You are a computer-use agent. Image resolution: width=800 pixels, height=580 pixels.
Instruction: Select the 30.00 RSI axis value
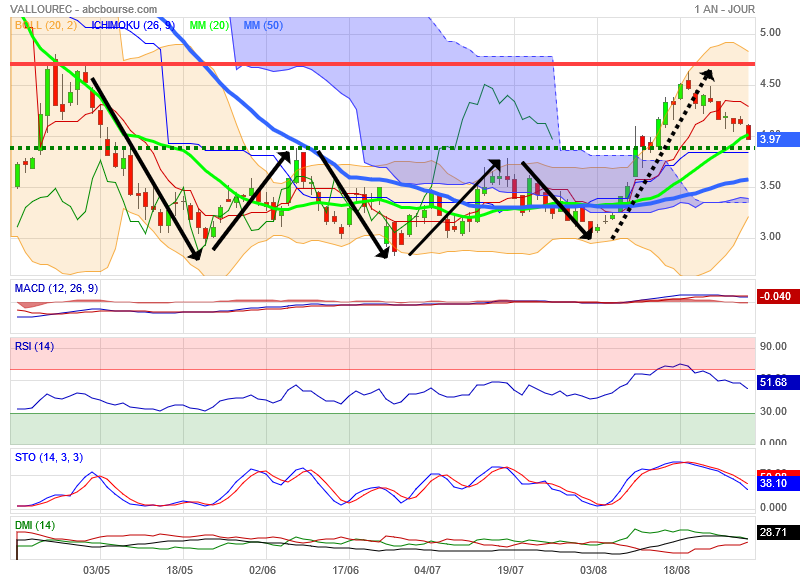[x=773, y=412]
